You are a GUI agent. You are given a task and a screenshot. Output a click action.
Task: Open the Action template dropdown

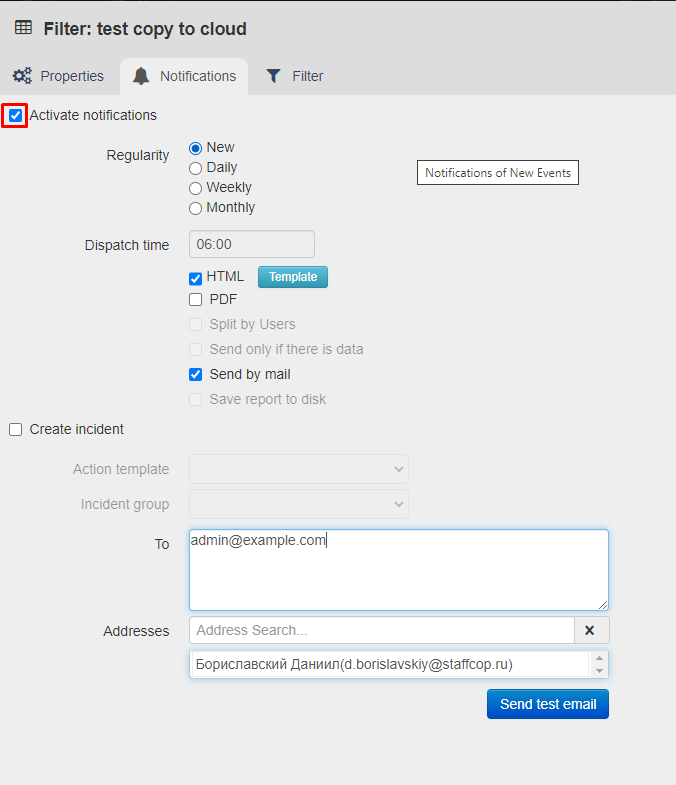point(298,469)
